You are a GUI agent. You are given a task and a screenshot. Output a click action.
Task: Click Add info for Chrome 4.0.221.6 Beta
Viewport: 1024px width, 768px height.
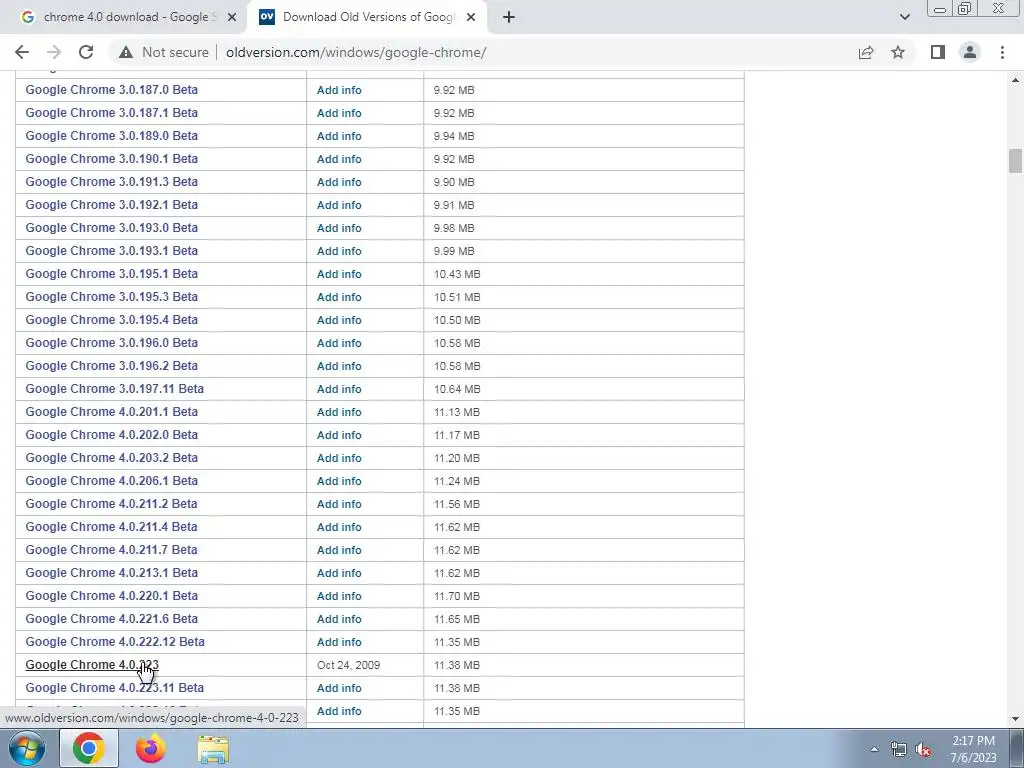[x=339, y=619]
